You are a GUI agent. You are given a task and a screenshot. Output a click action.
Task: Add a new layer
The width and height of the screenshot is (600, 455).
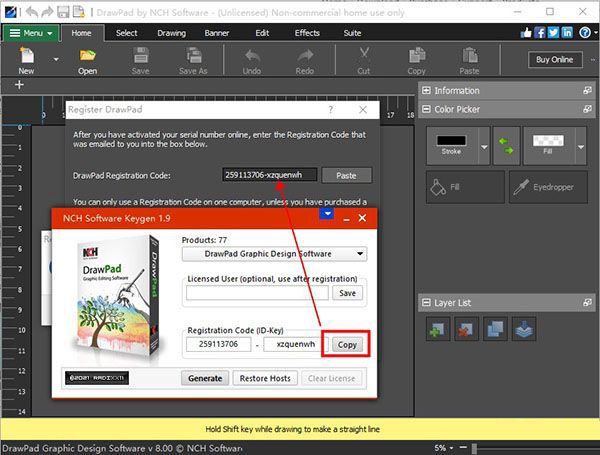click(x=437, y=329)
